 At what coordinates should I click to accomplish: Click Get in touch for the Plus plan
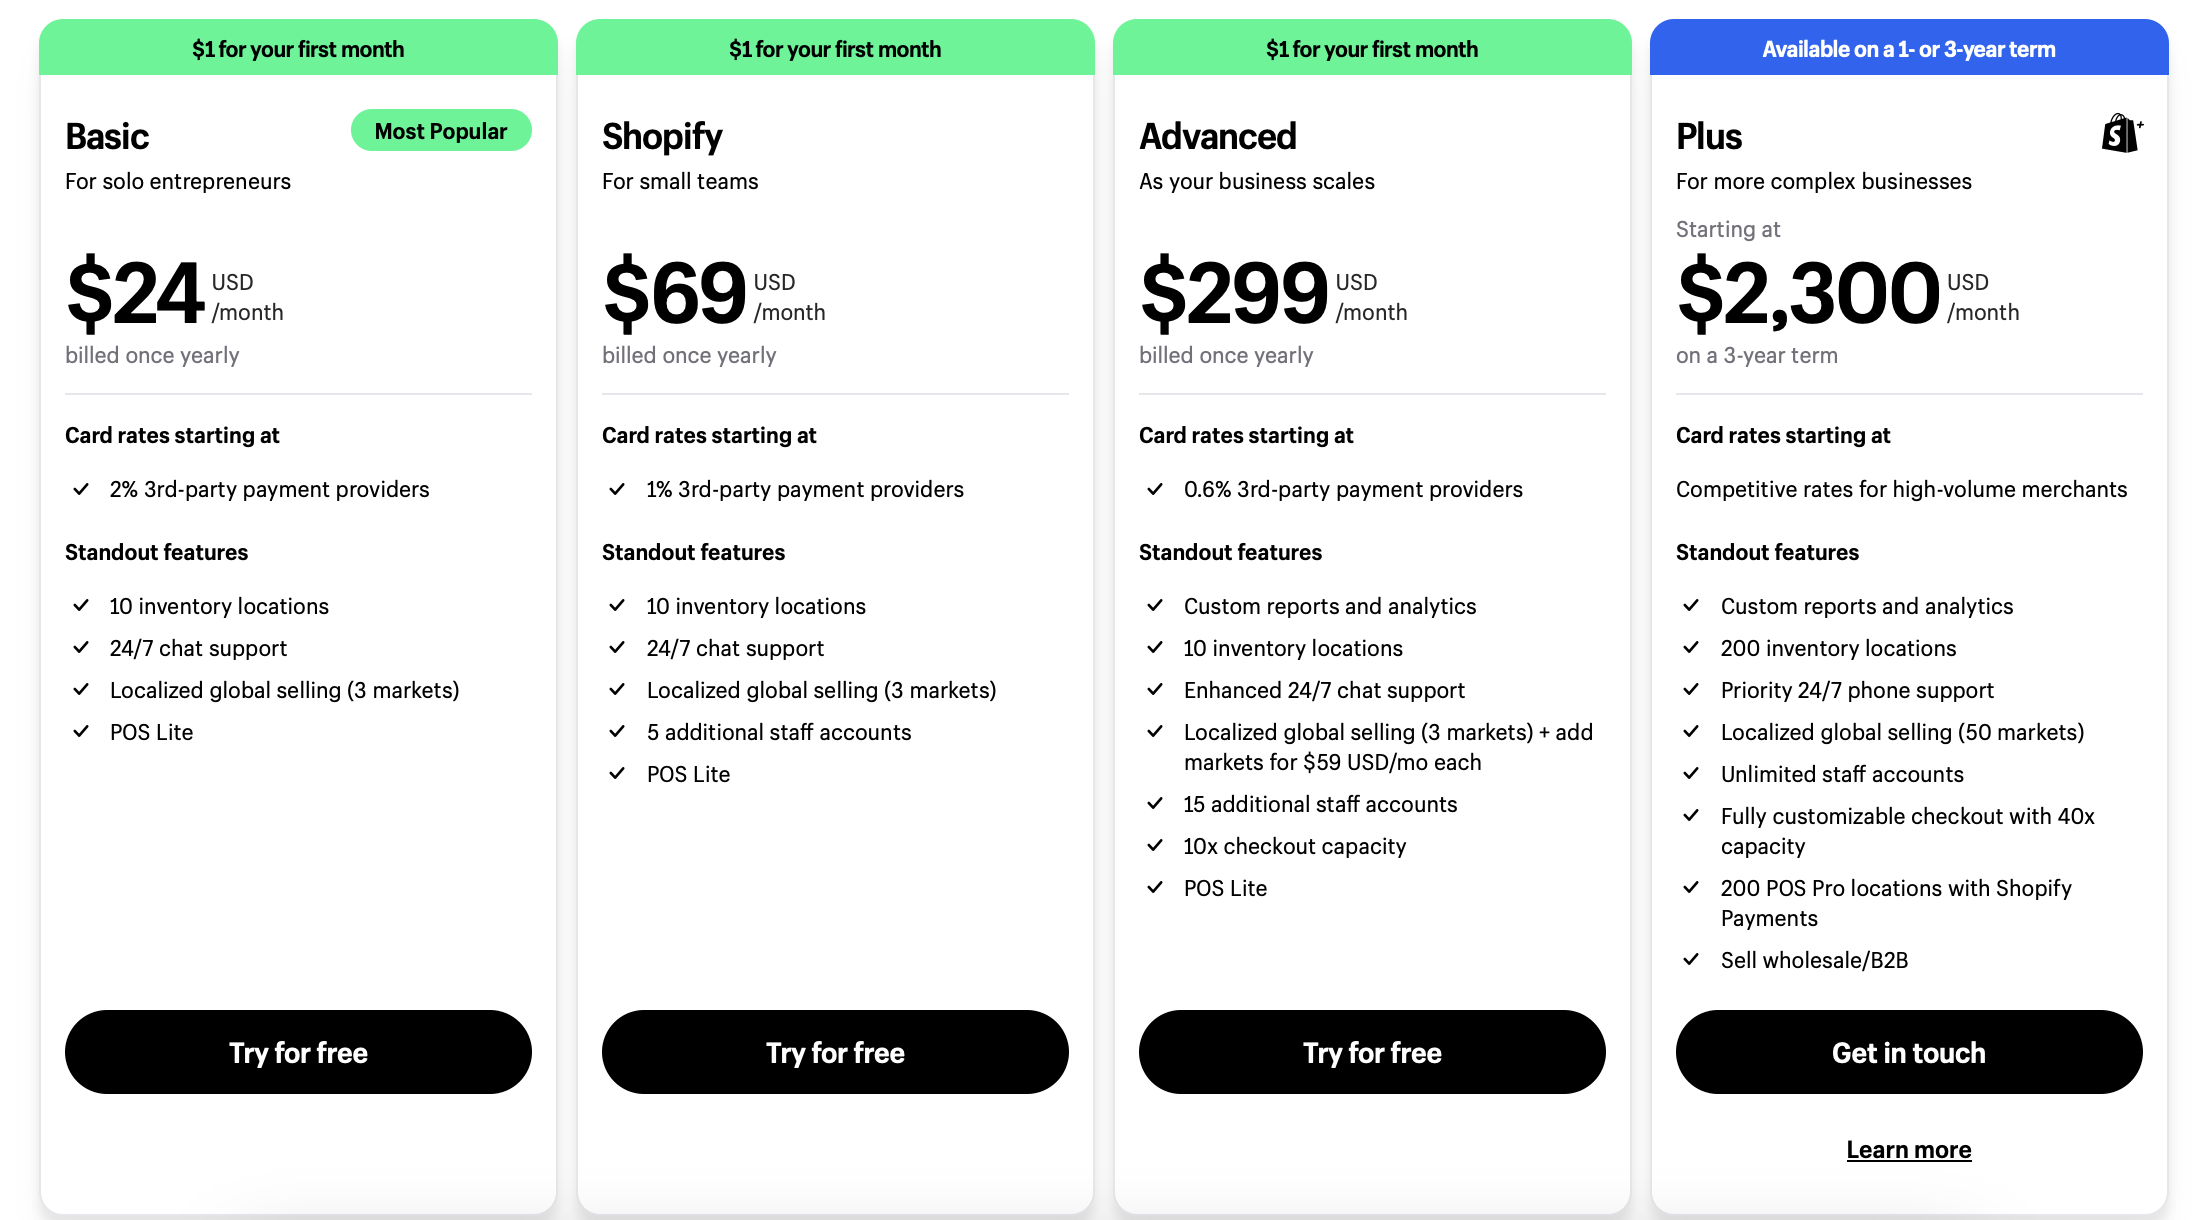(1908, 1052)
